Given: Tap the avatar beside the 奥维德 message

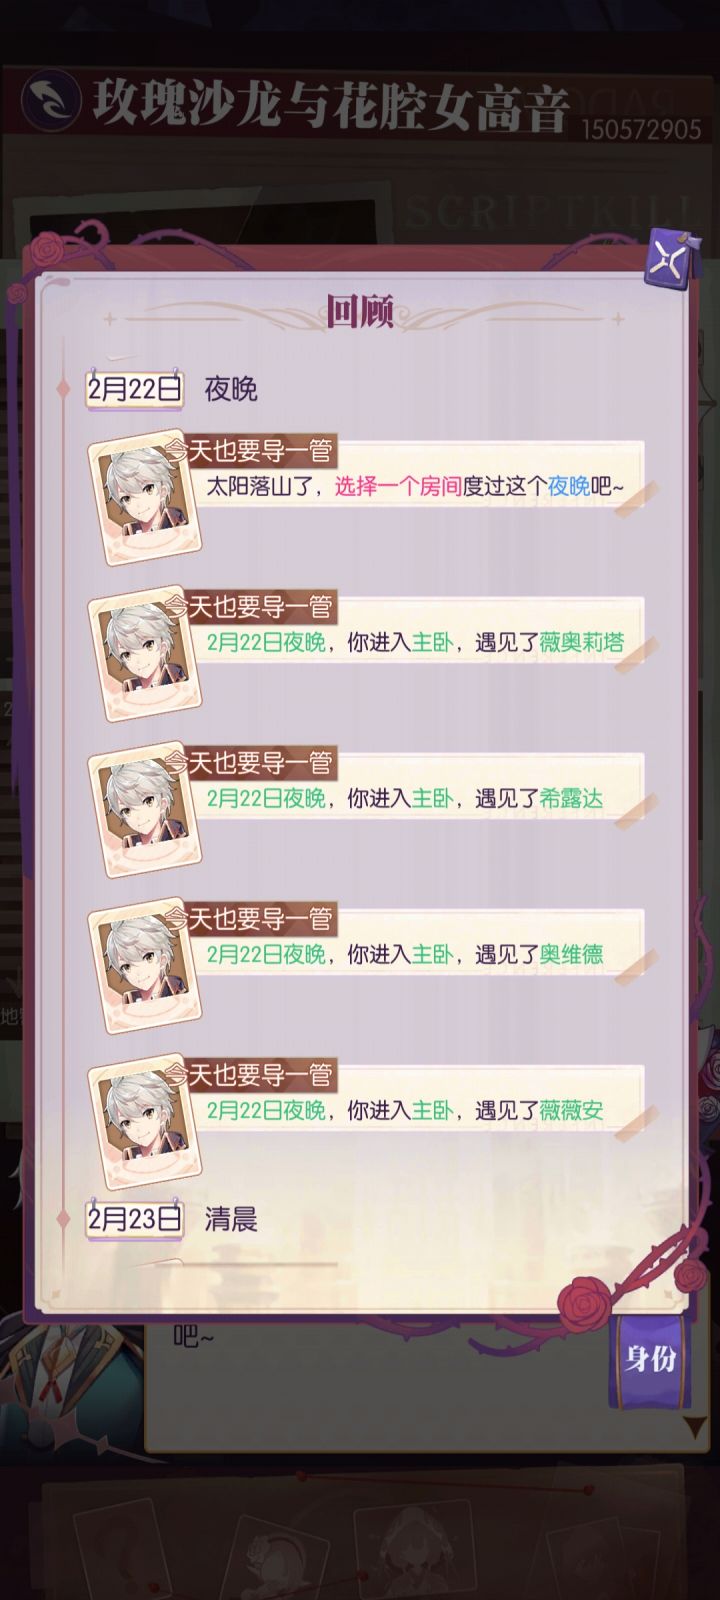Looking at the screenshot, I should point(146,965).
